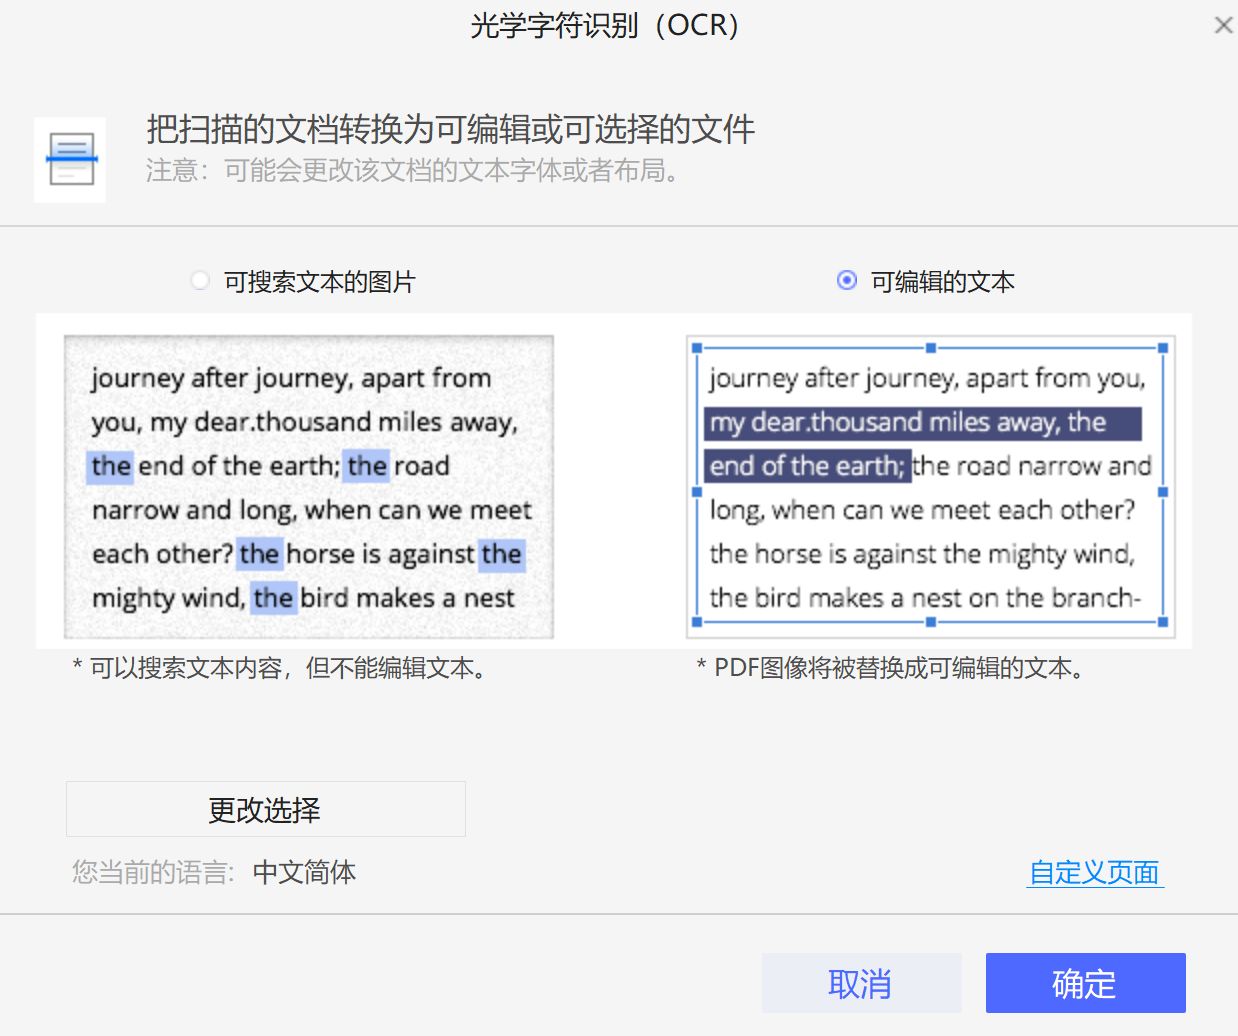Click the 可编辑的文本 label text
This screenshot has height=1036, width=1238.
pyautogui.click(x=944, y=282)
